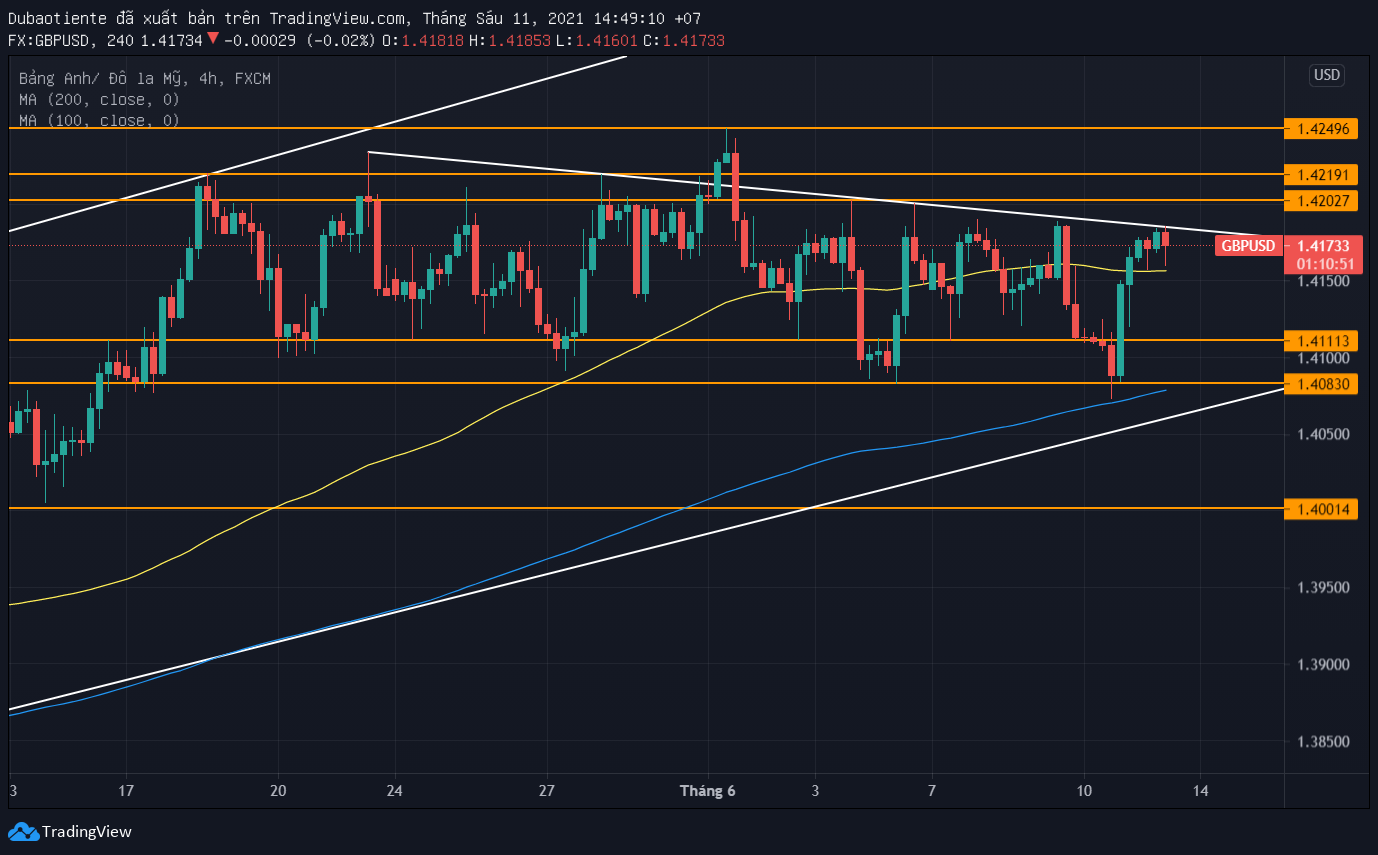Click the 1.40014 price level label

click(1322, 509)
